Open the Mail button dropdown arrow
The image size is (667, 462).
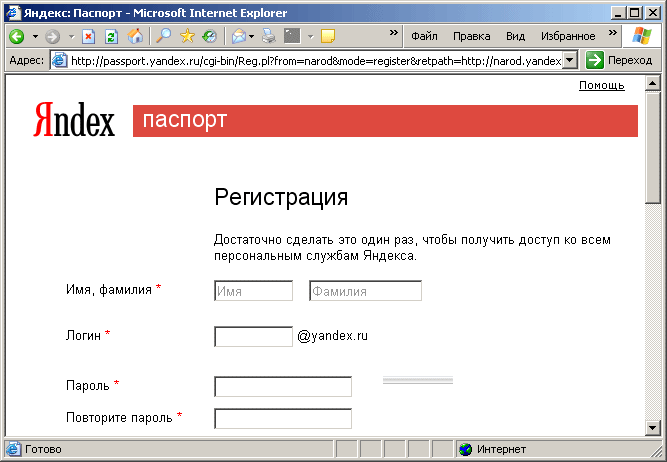[x=251, y=37]
